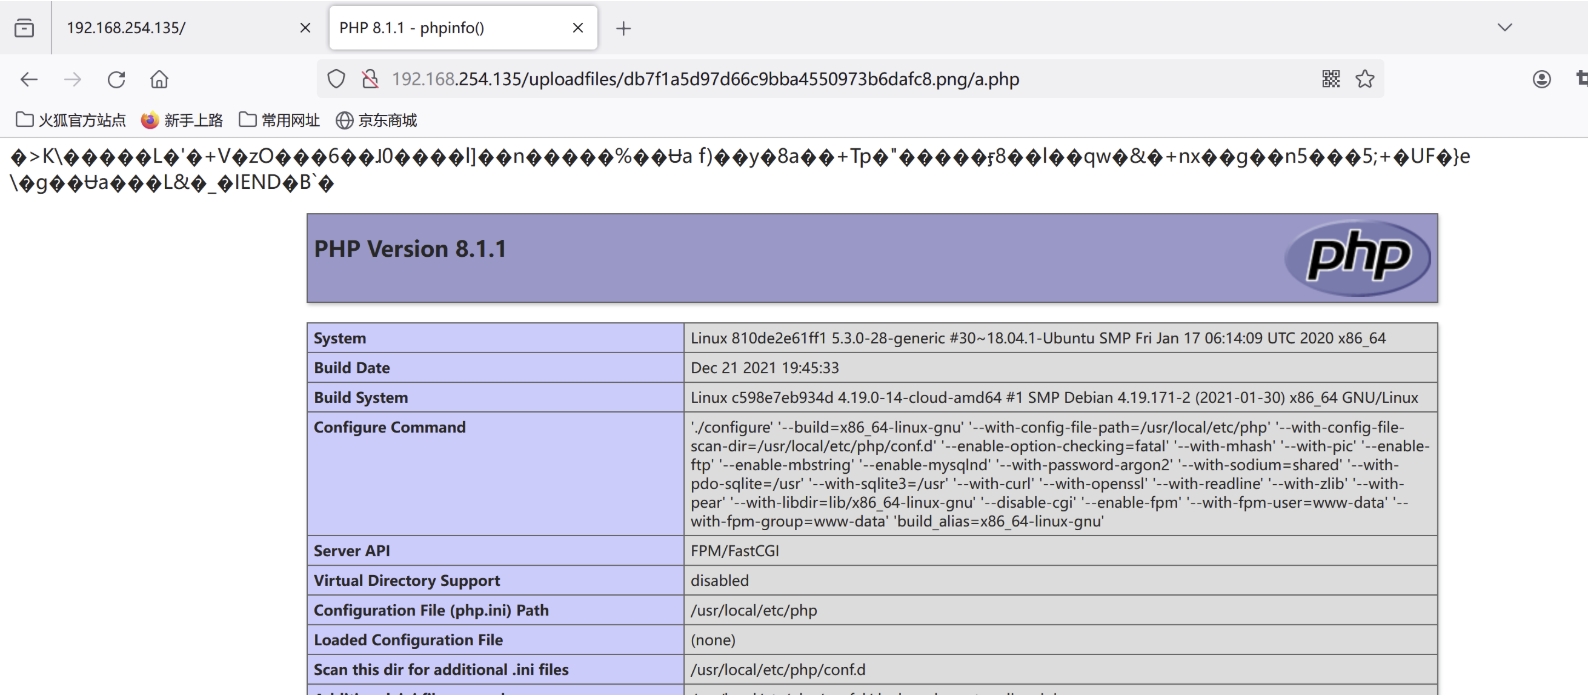The width and height of the screenshot is (1593, 699).
Task: Click the PHP Version 8.1.1 heading
Action: (410, 249)
